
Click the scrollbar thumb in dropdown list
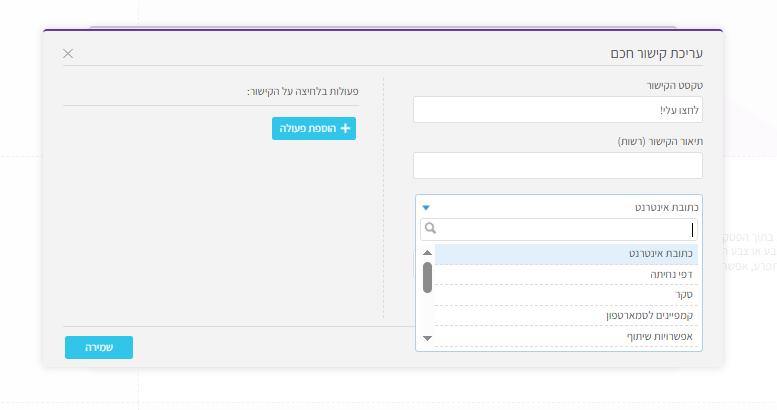coord(428,277)
